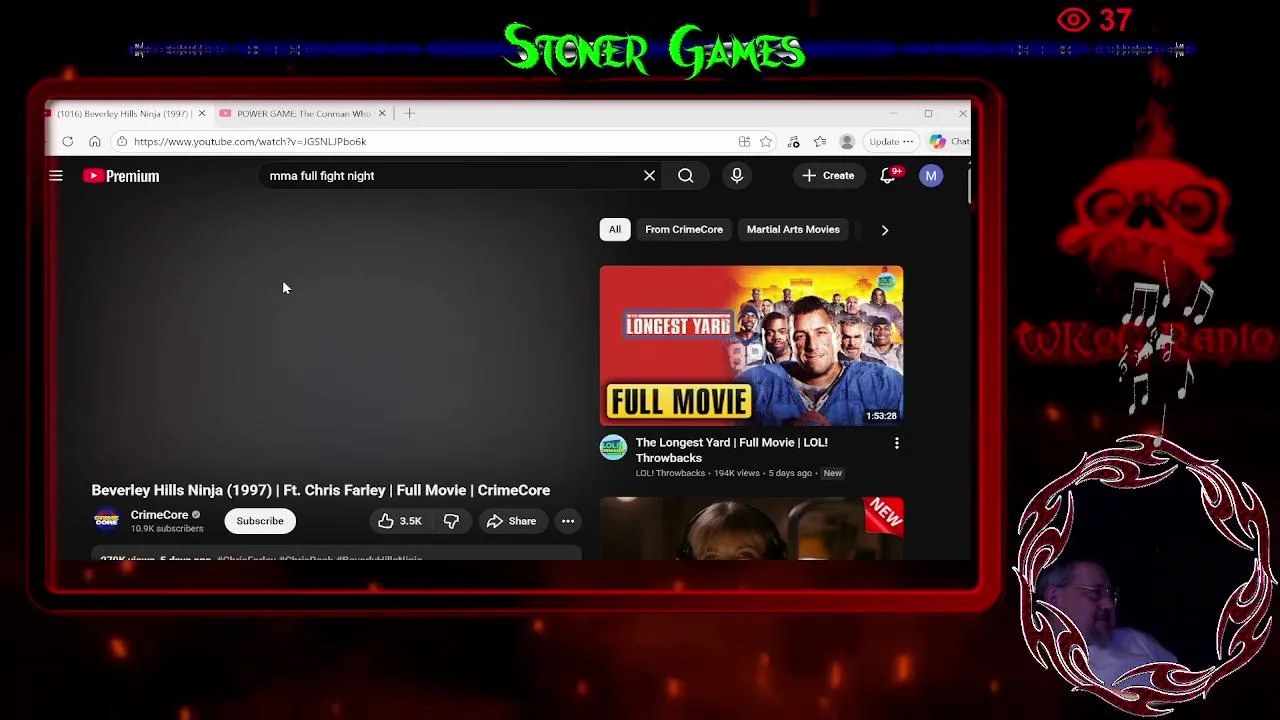Open the CrimeCore channel name

coord(159,515)
